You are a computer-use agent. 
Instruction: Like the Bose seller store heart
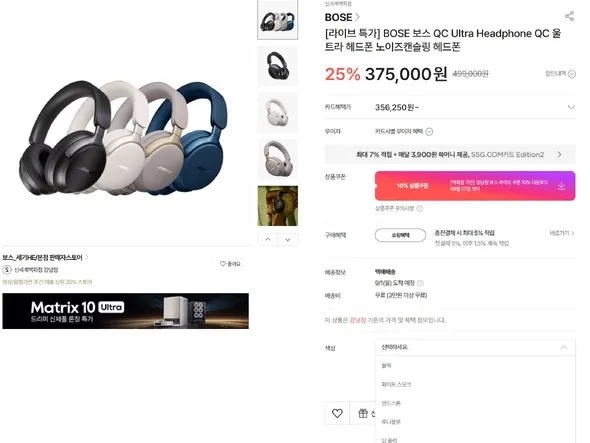pos(230,264)
